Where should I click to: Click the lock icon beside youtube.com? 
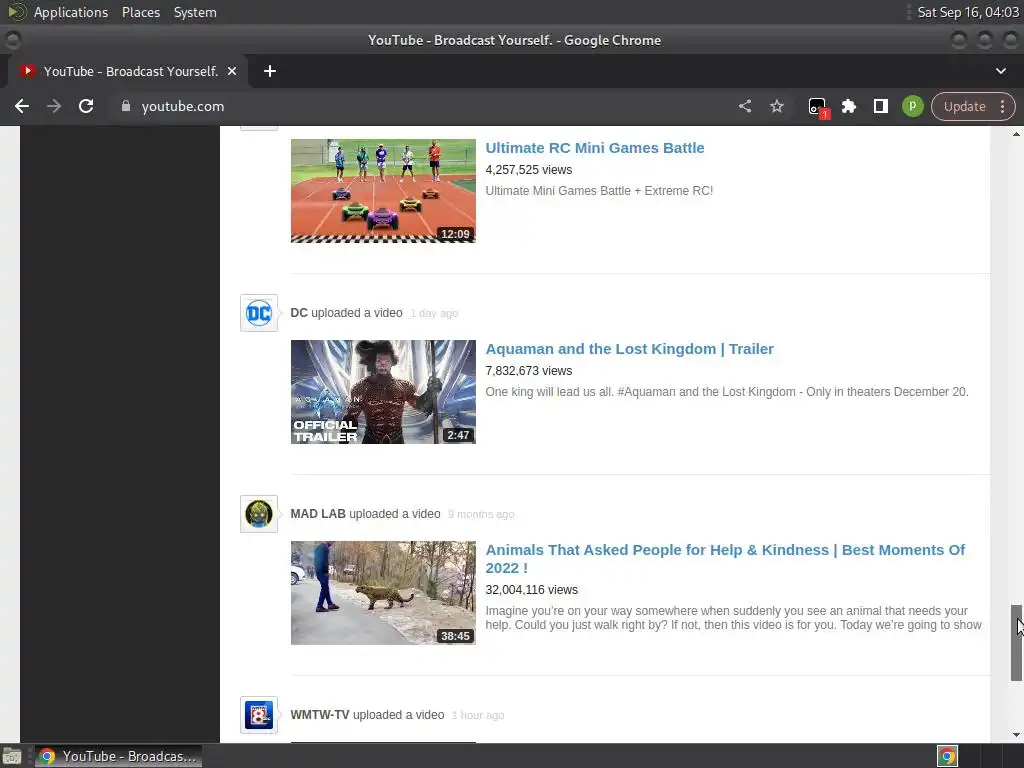(126, 106)
